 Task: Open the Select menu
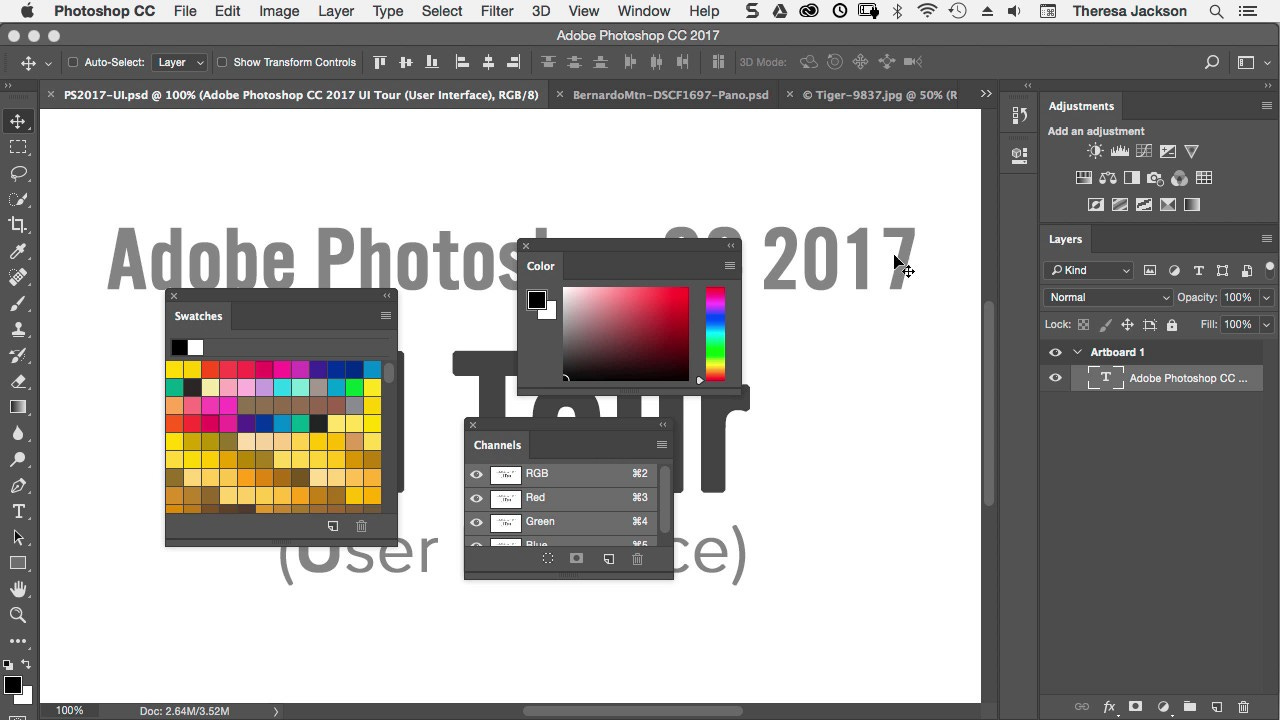pos(442,11)
